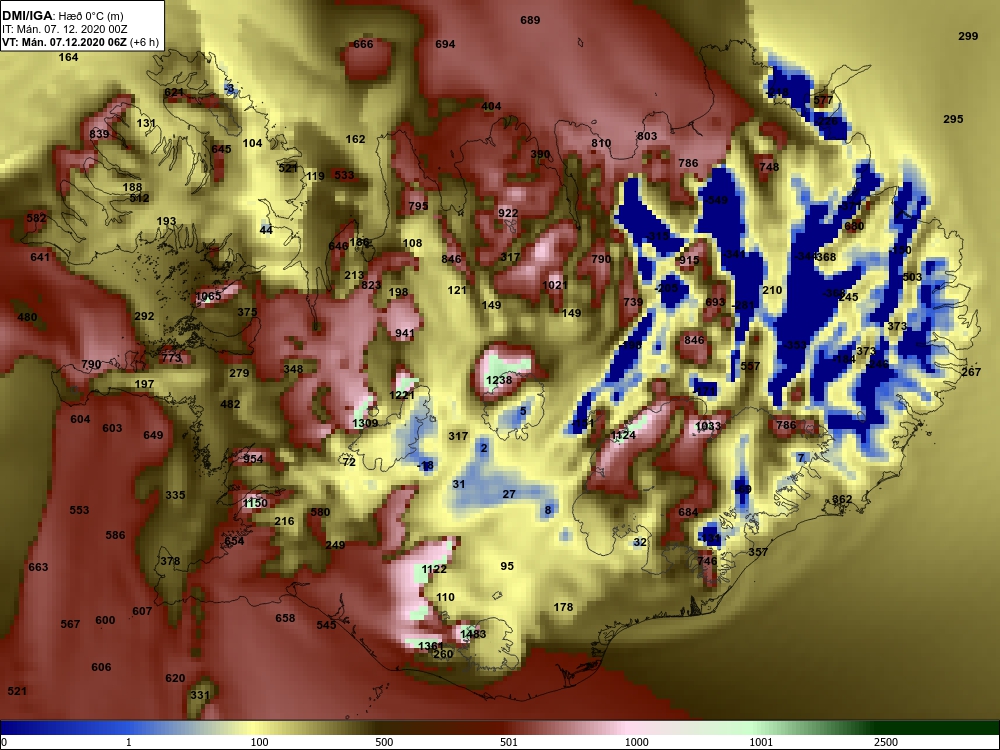
Task: Click the 'DMI/IGA: Hæð 0°C (m)' title text
Action: click(63, 16)
